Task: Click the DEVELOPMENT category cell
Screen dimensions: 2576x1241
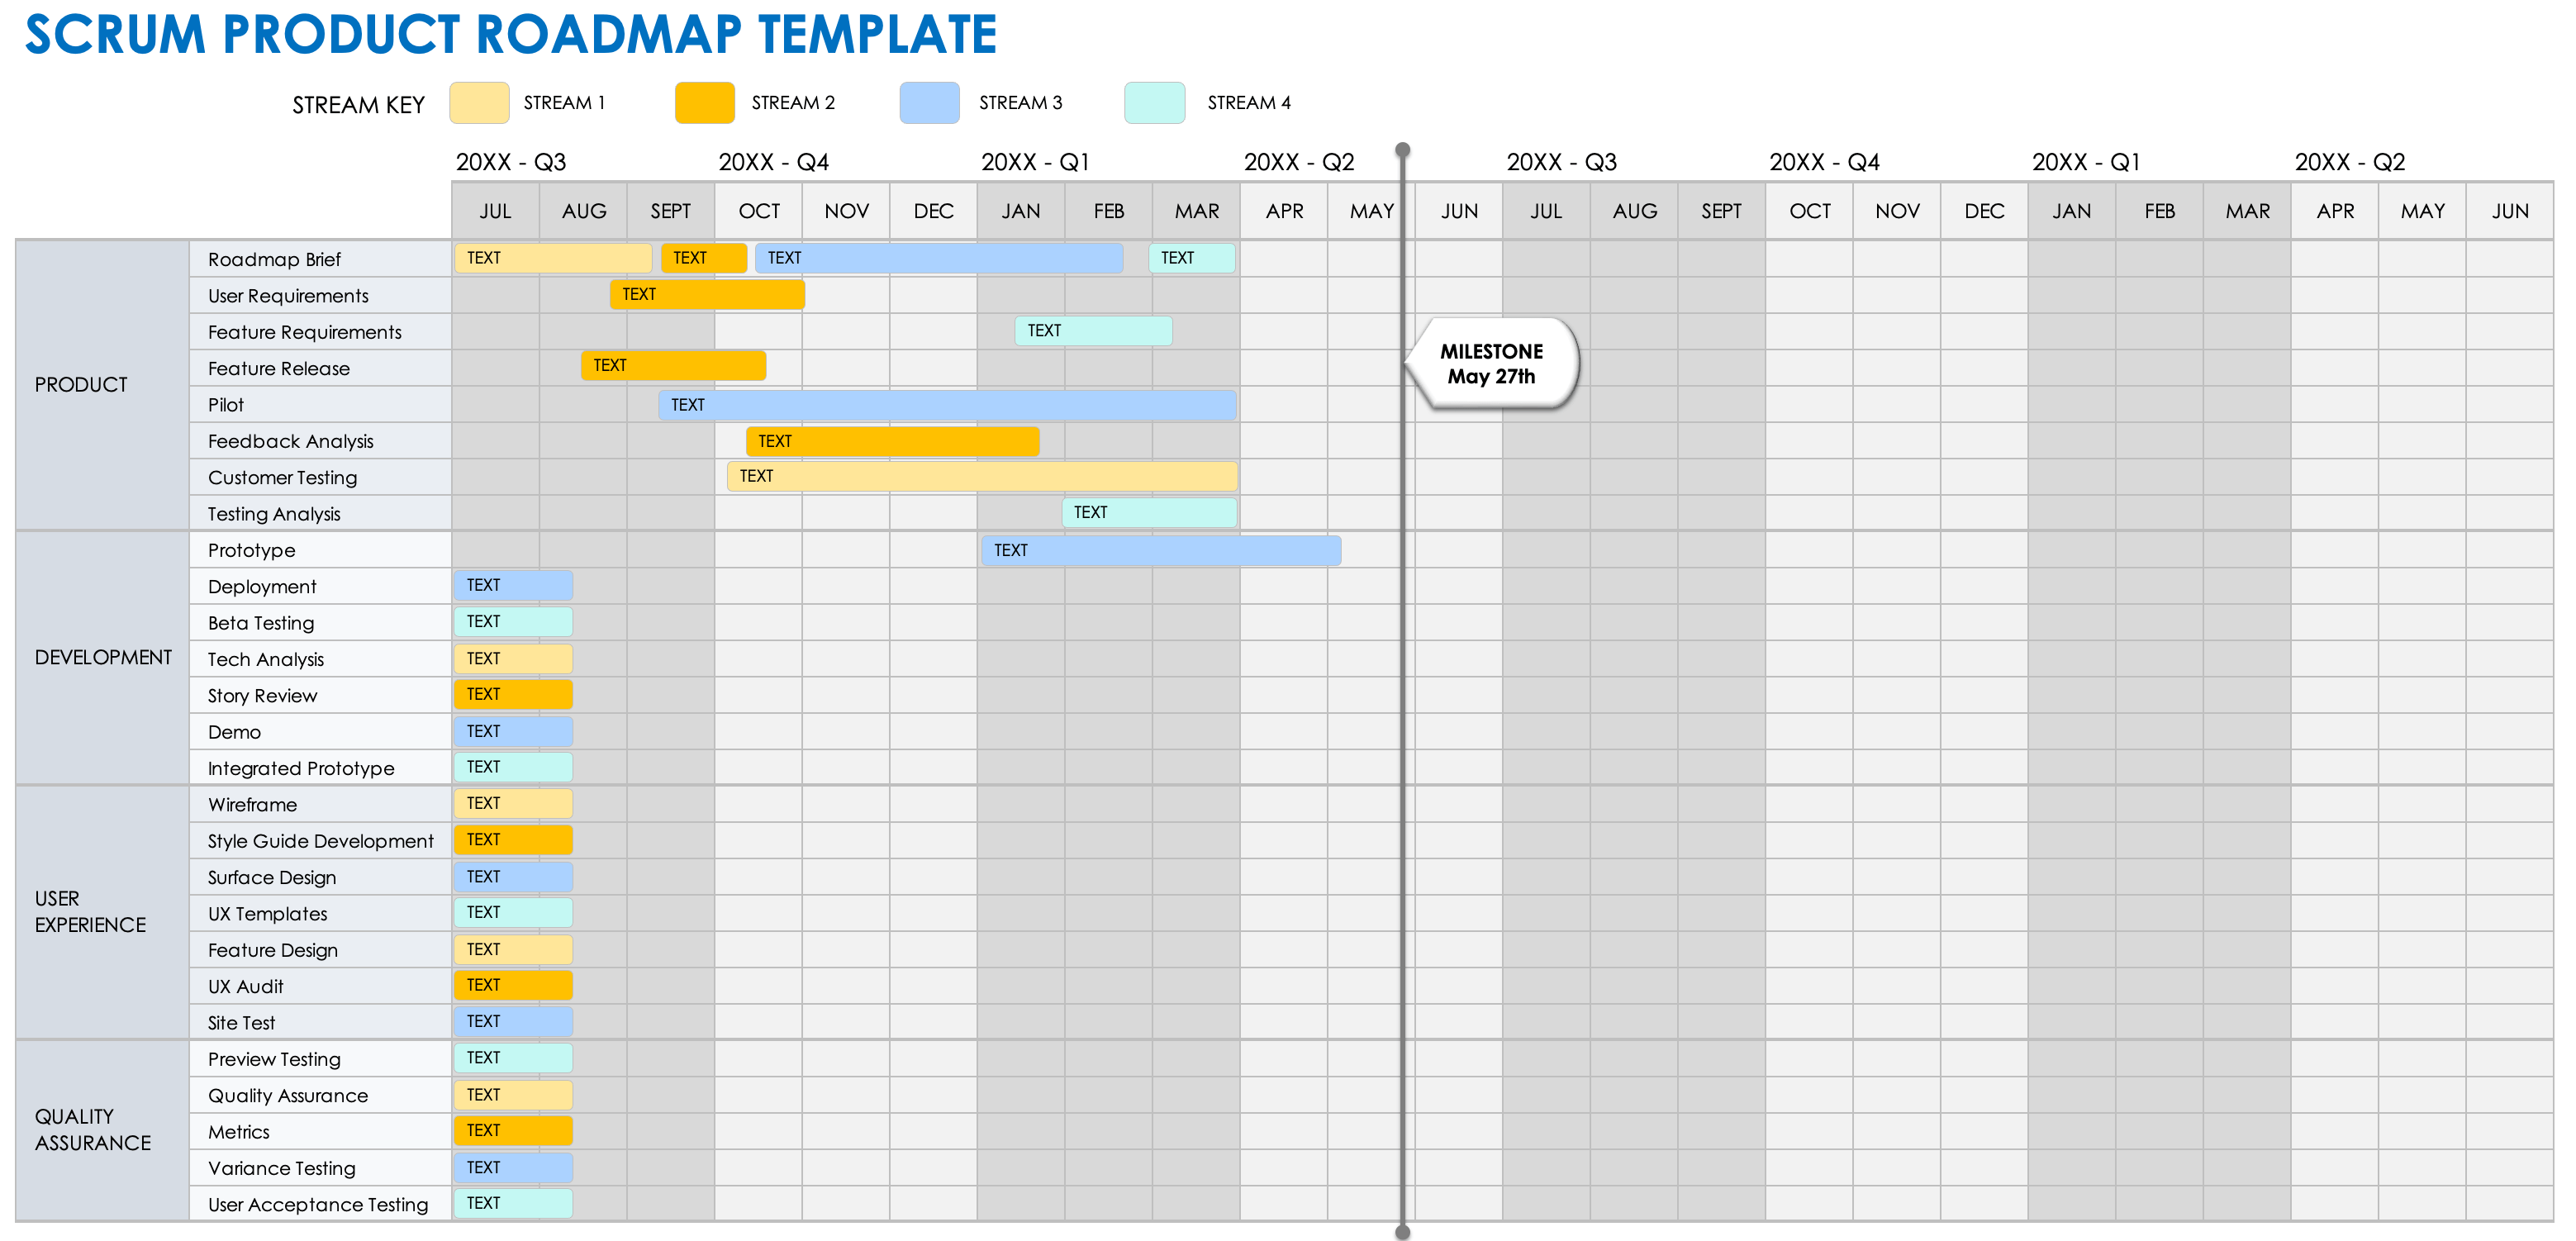Action: 102,658
